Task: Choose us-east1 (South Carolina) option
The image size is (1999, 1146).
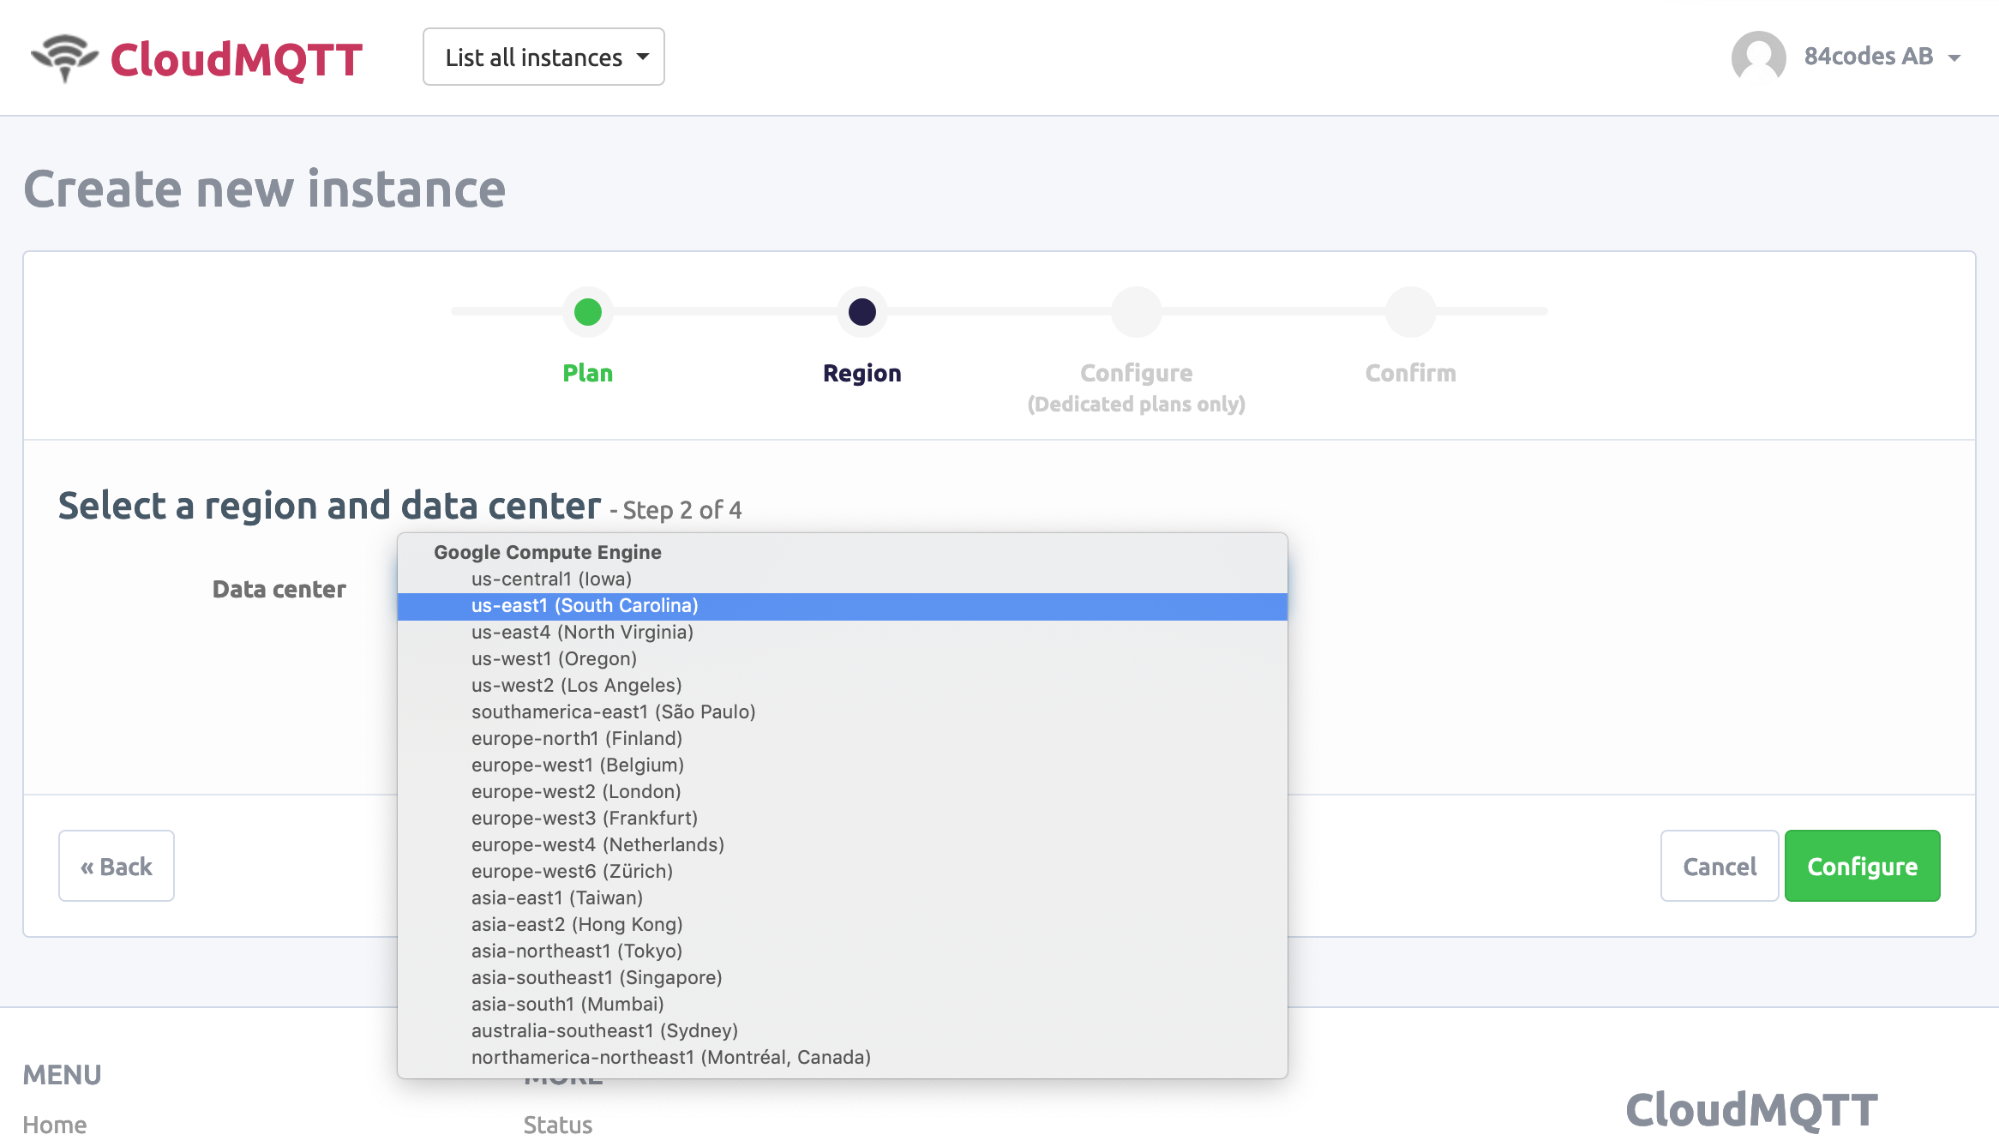Action: [842, 606]
